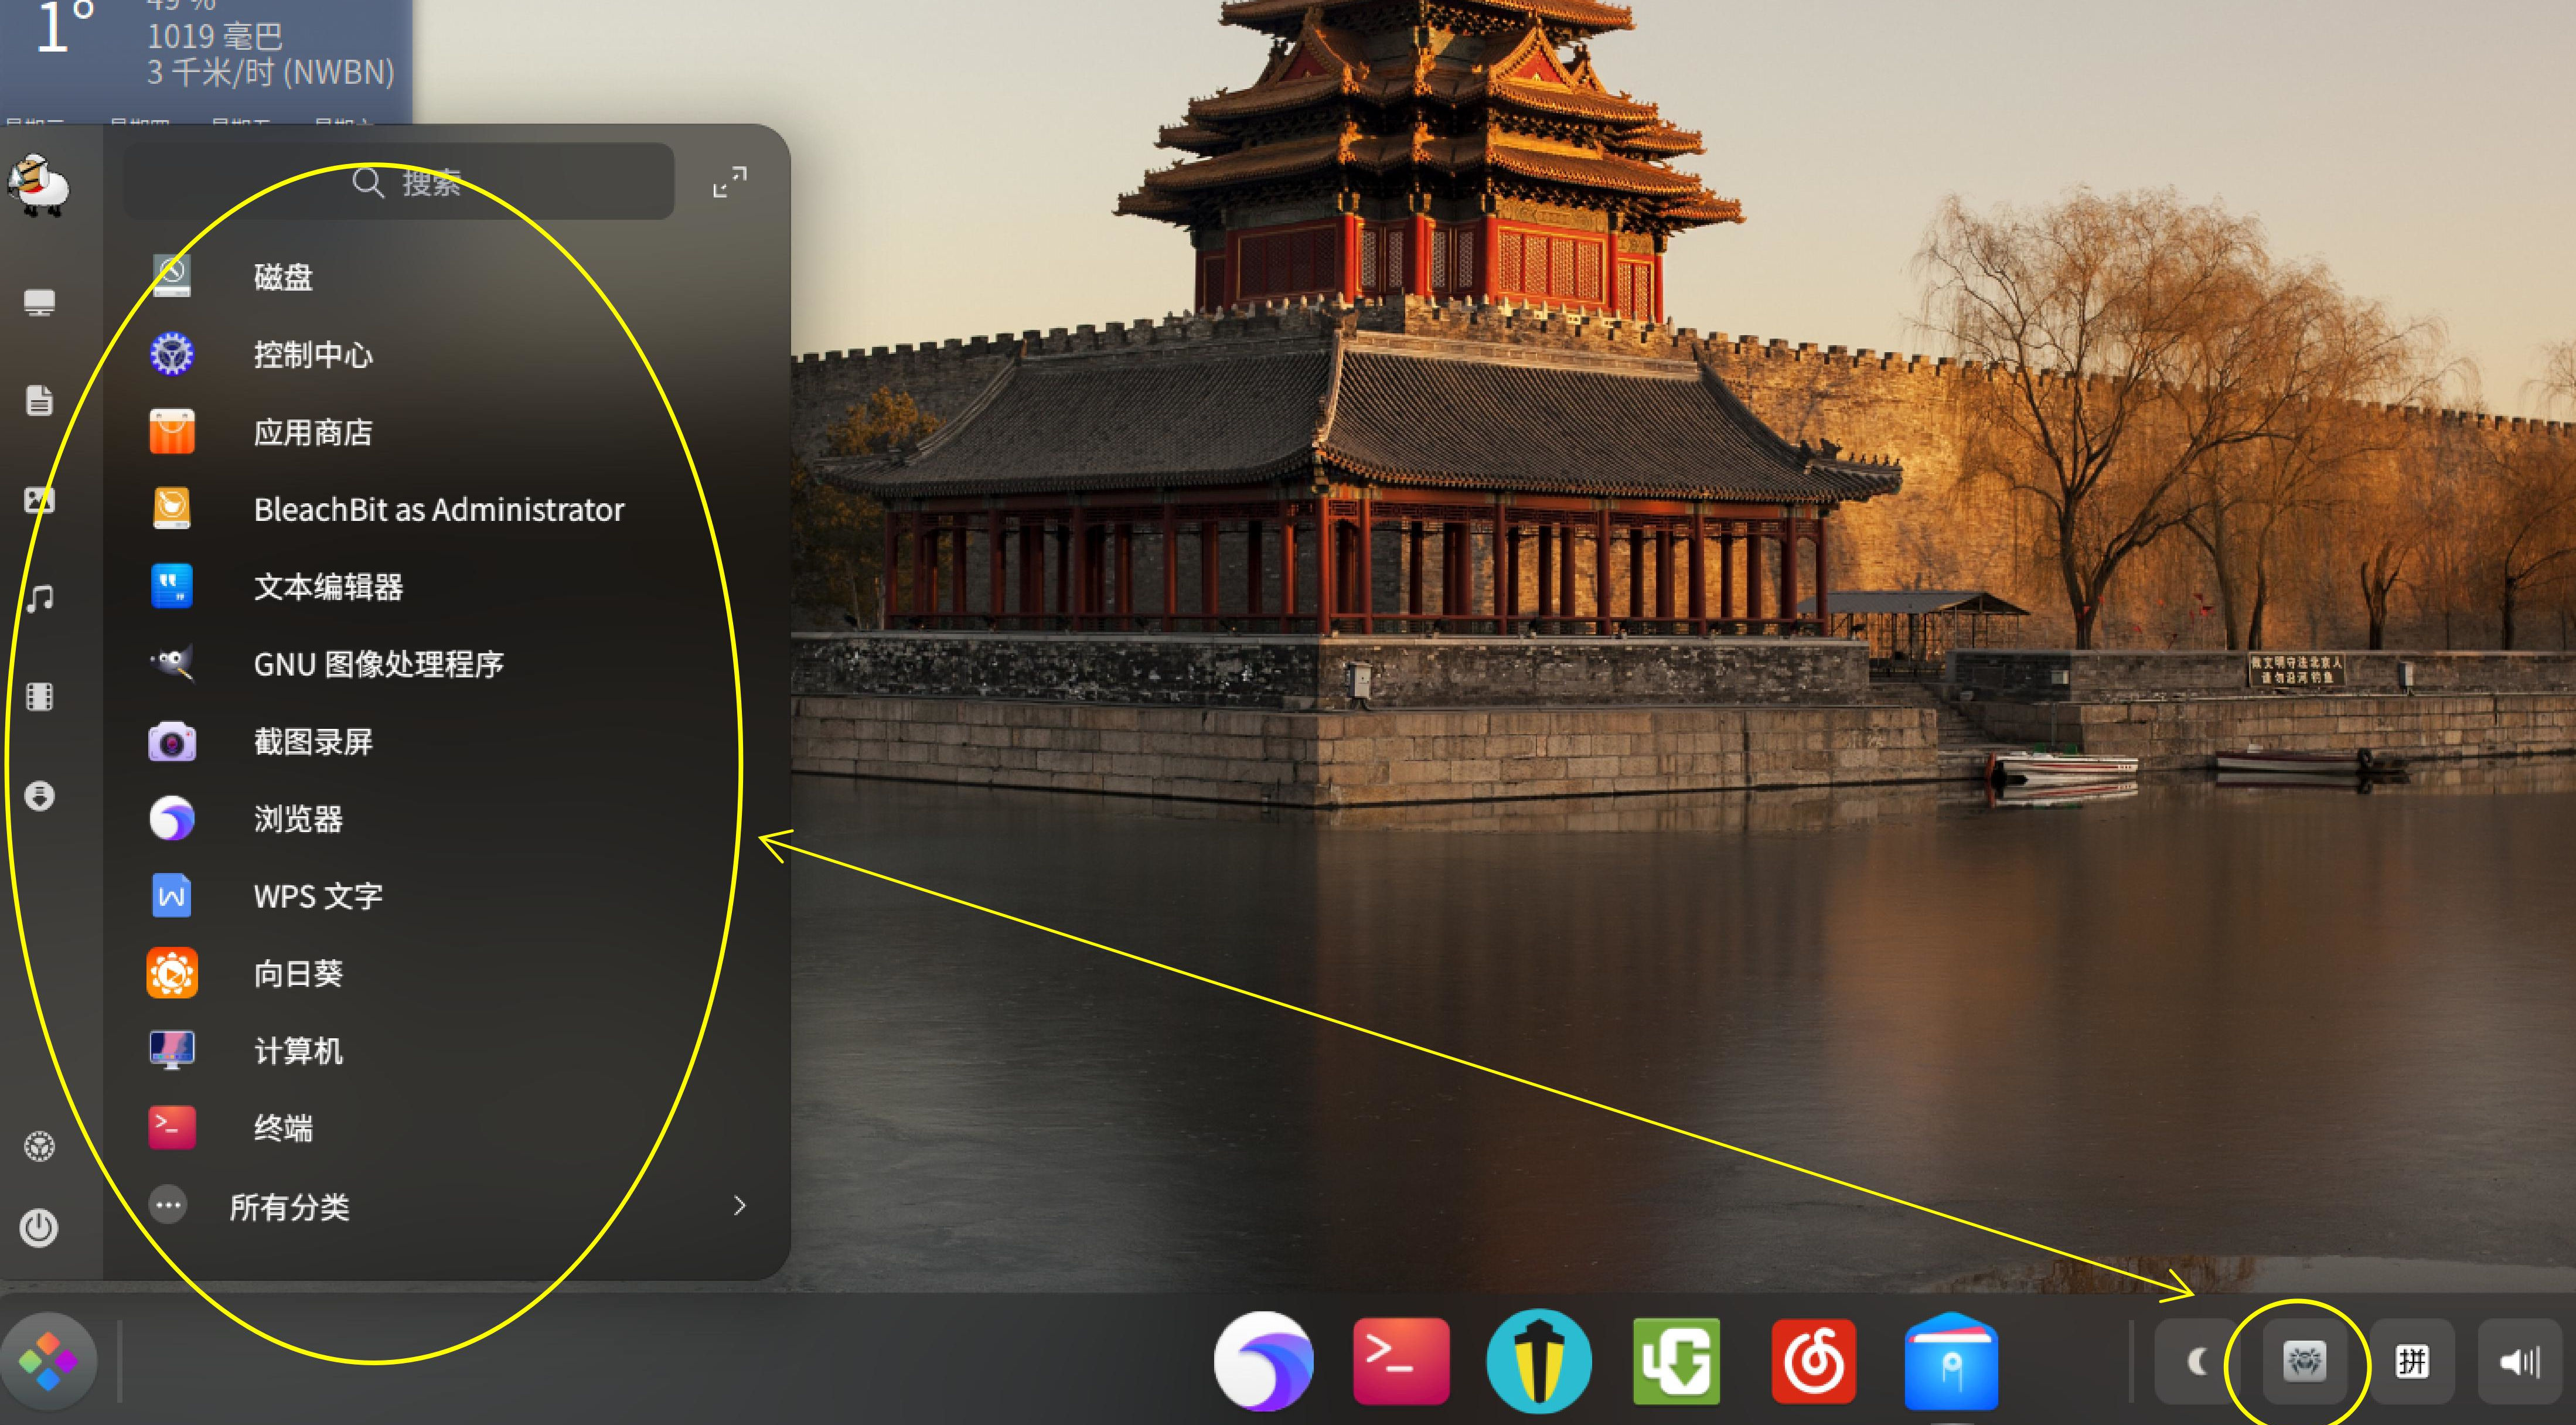Launch the green downloader in the dock
The image size is (2576, 1425).
(x=1676, y=1361)
